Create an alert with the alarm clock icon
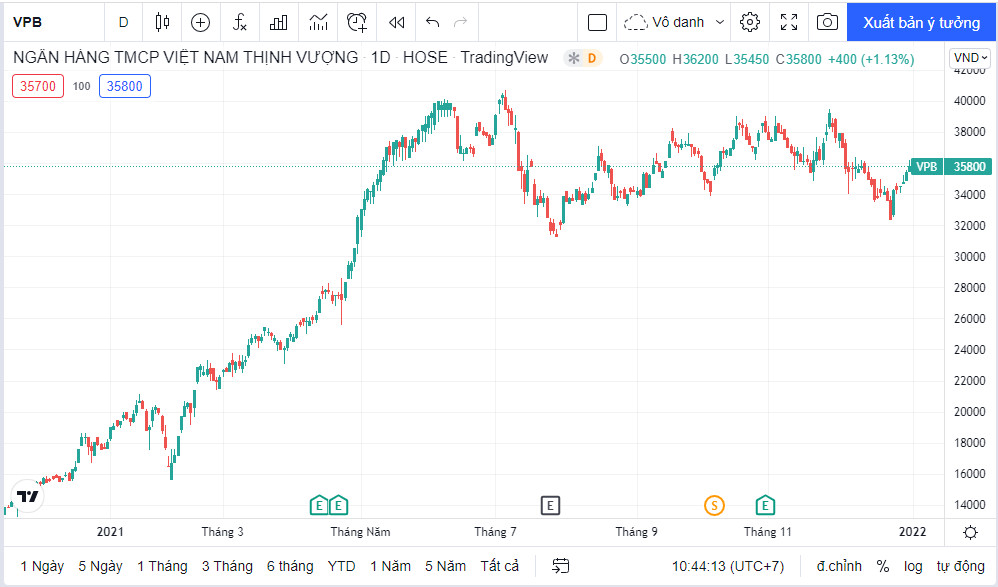 point(357,22)
